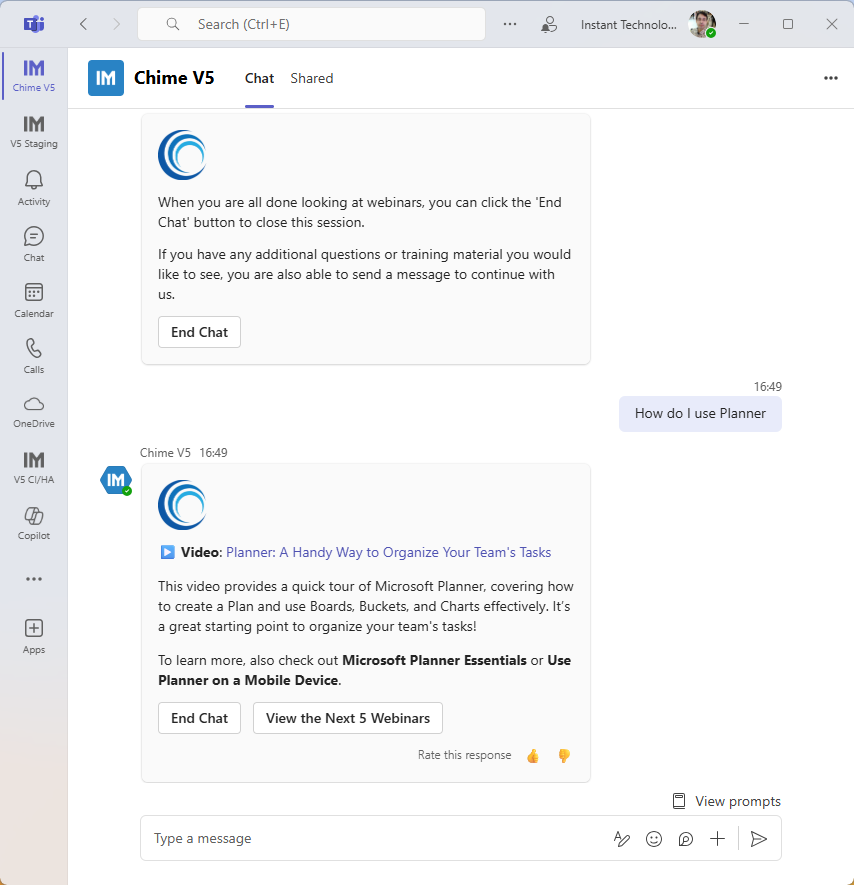The height and width of the screenshot is (885, 854).
Task: Click the View prompts book icon
Action: pos(679,801)
